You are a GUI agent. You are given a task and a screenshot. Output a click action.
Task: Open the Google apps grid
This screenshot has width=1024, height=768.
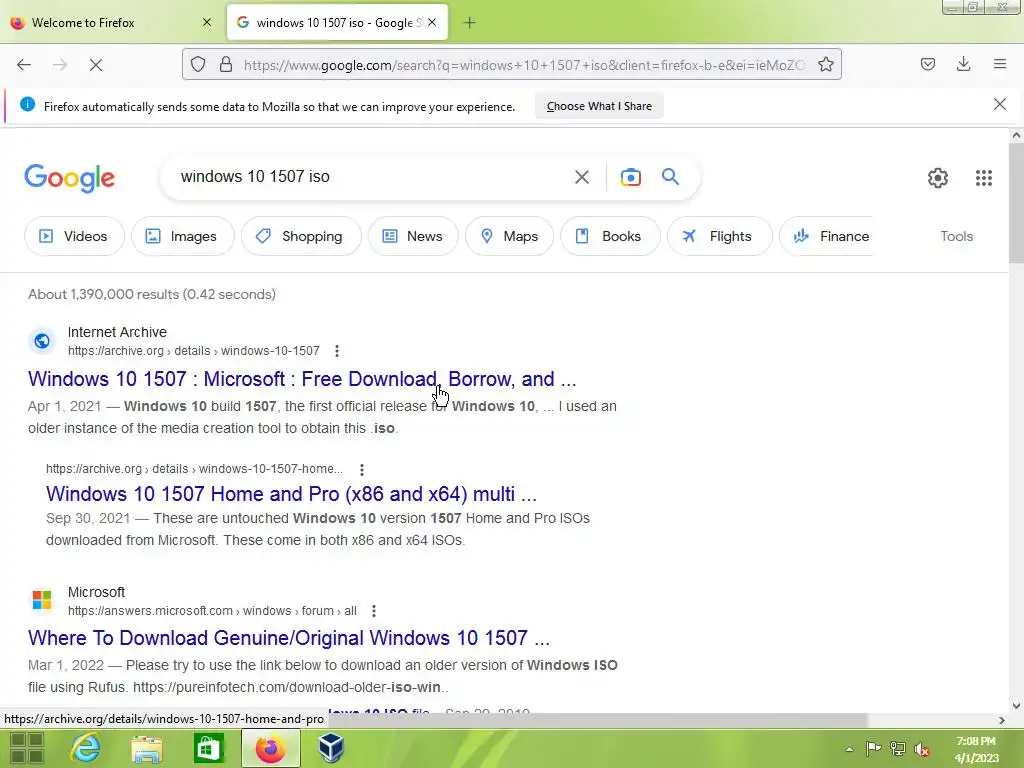click(x=984, y=178)
